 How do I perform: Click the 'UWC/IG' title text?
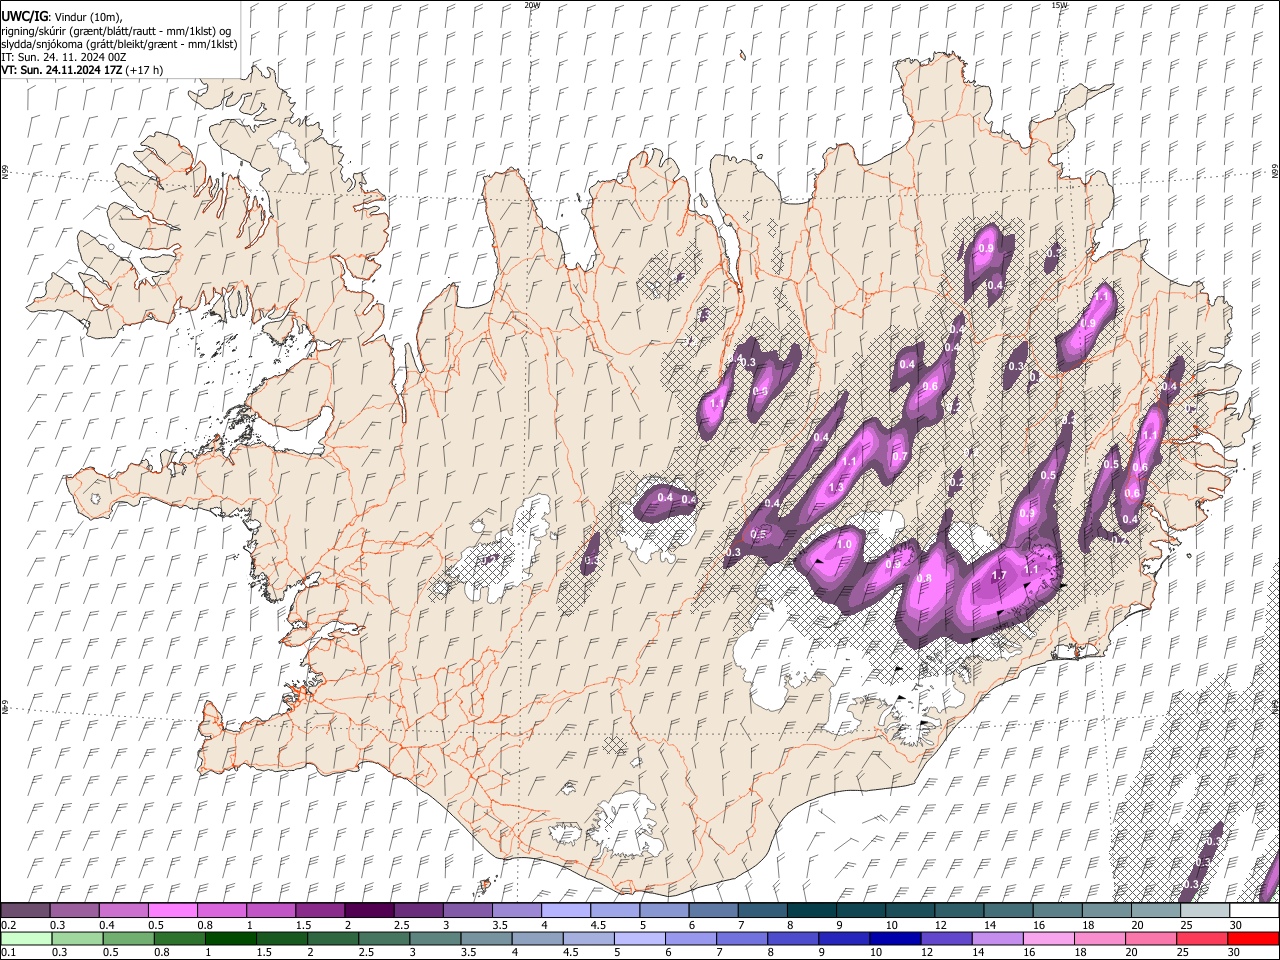click(x=24, y=16)
